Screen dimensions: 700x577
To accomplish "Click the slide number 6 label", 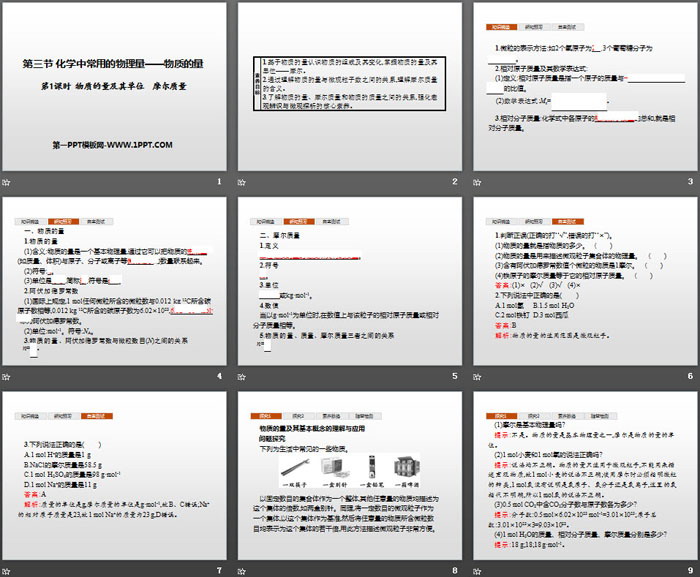I will tap(689, 377).
